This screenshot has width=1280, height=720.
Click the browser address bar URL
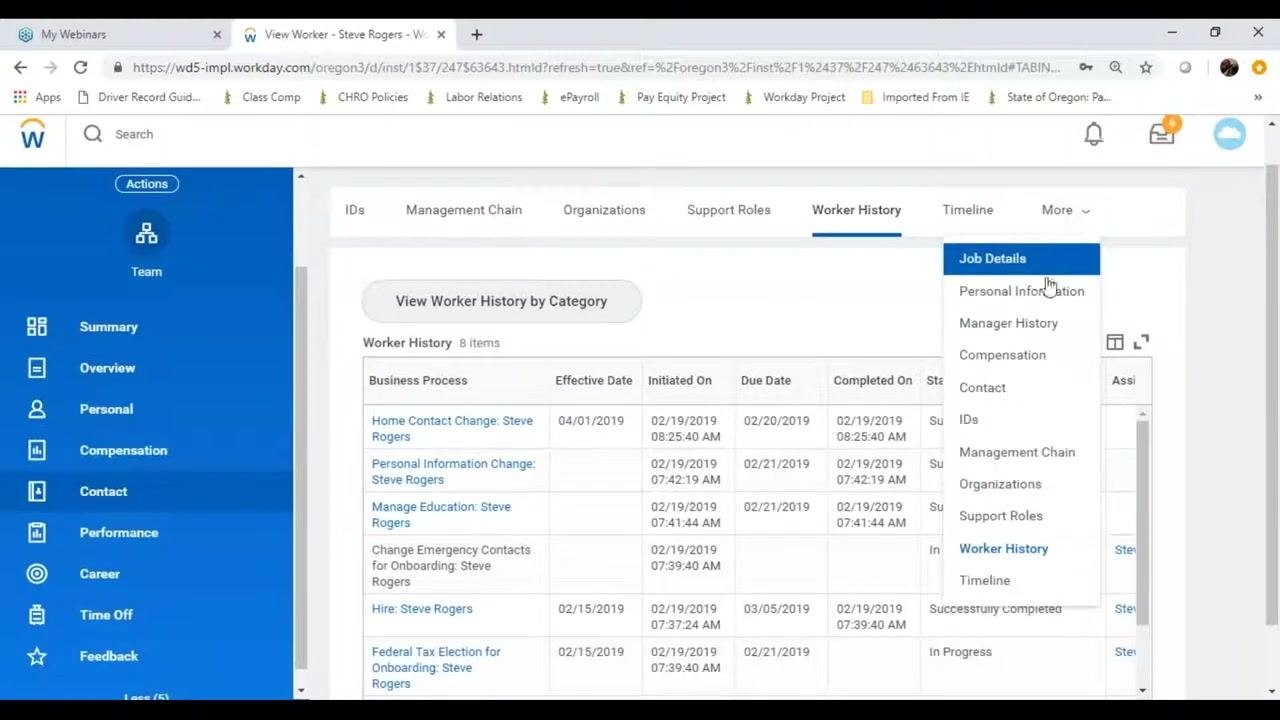[596, 67]
